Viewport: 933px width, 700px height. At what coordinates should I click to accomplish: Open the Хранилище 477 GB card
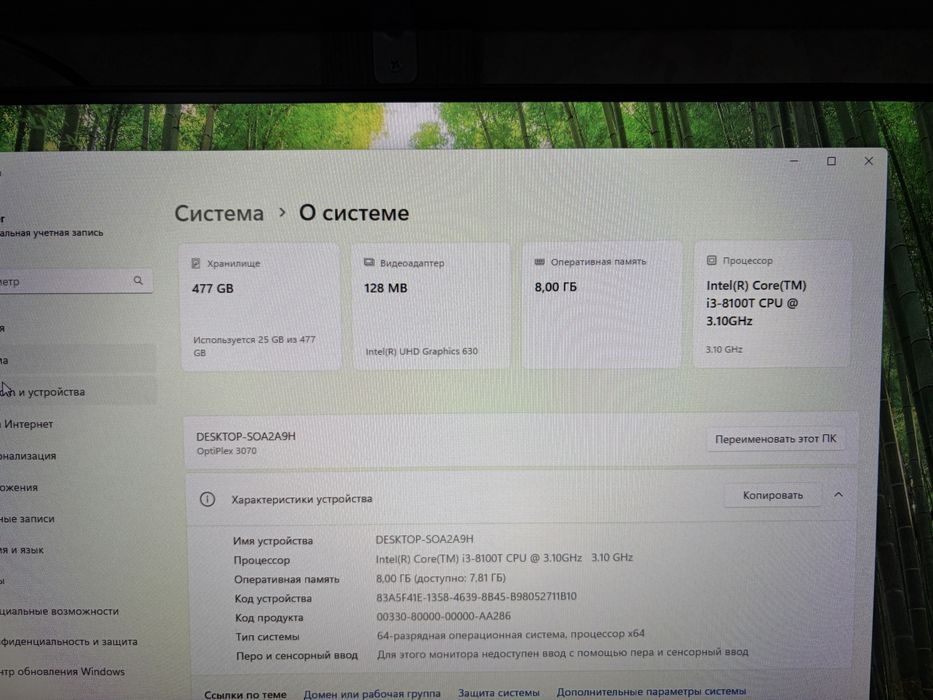click(x=261, y=307)
